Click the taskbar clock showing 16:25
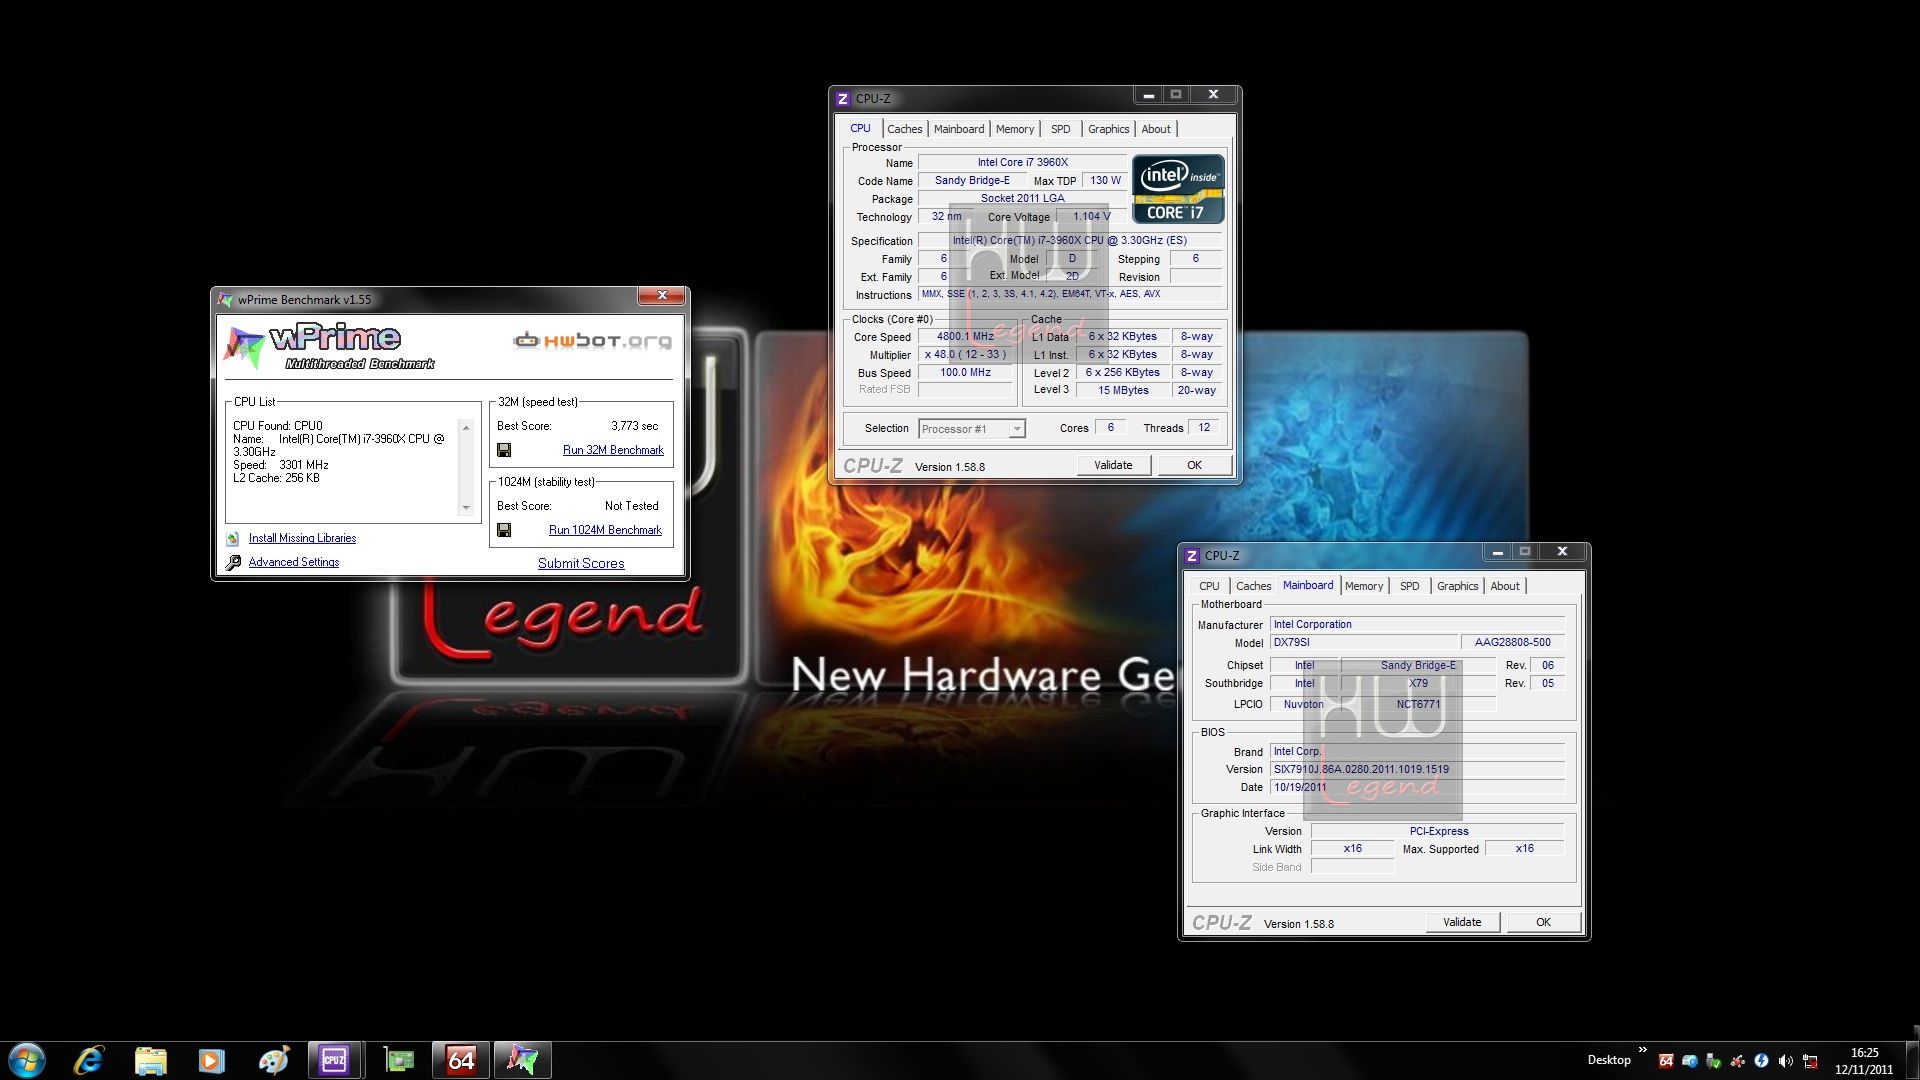This screenshot has width=1920, height=1080. 1864,1061
